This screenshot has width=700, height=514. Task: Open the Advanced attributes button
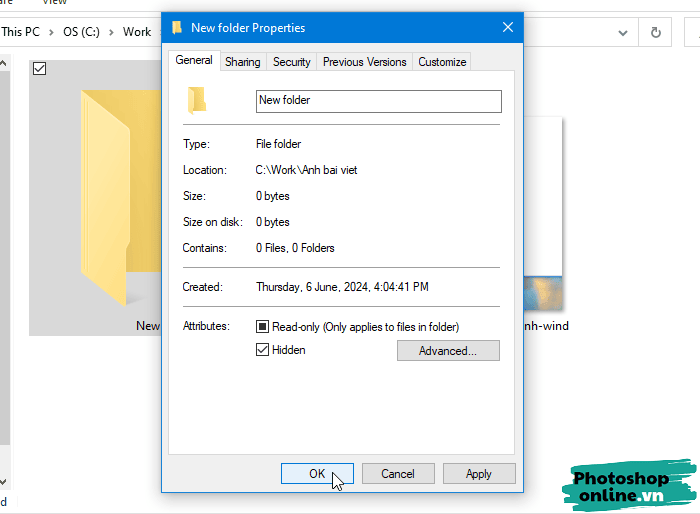(448, 351)
